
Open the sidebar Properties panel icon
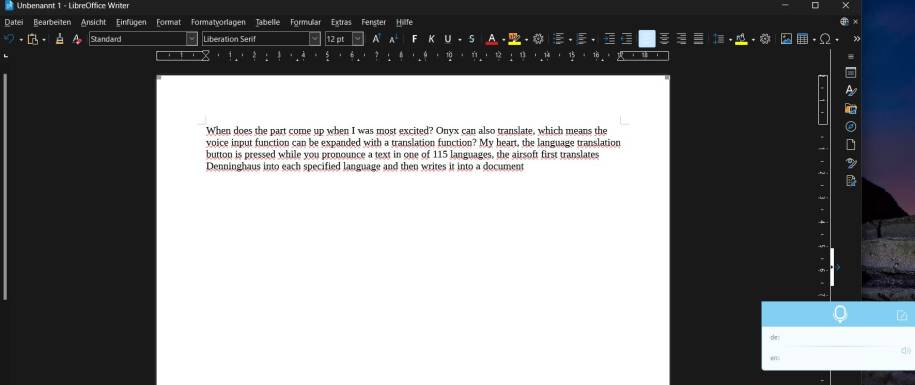tap(851, 73)
